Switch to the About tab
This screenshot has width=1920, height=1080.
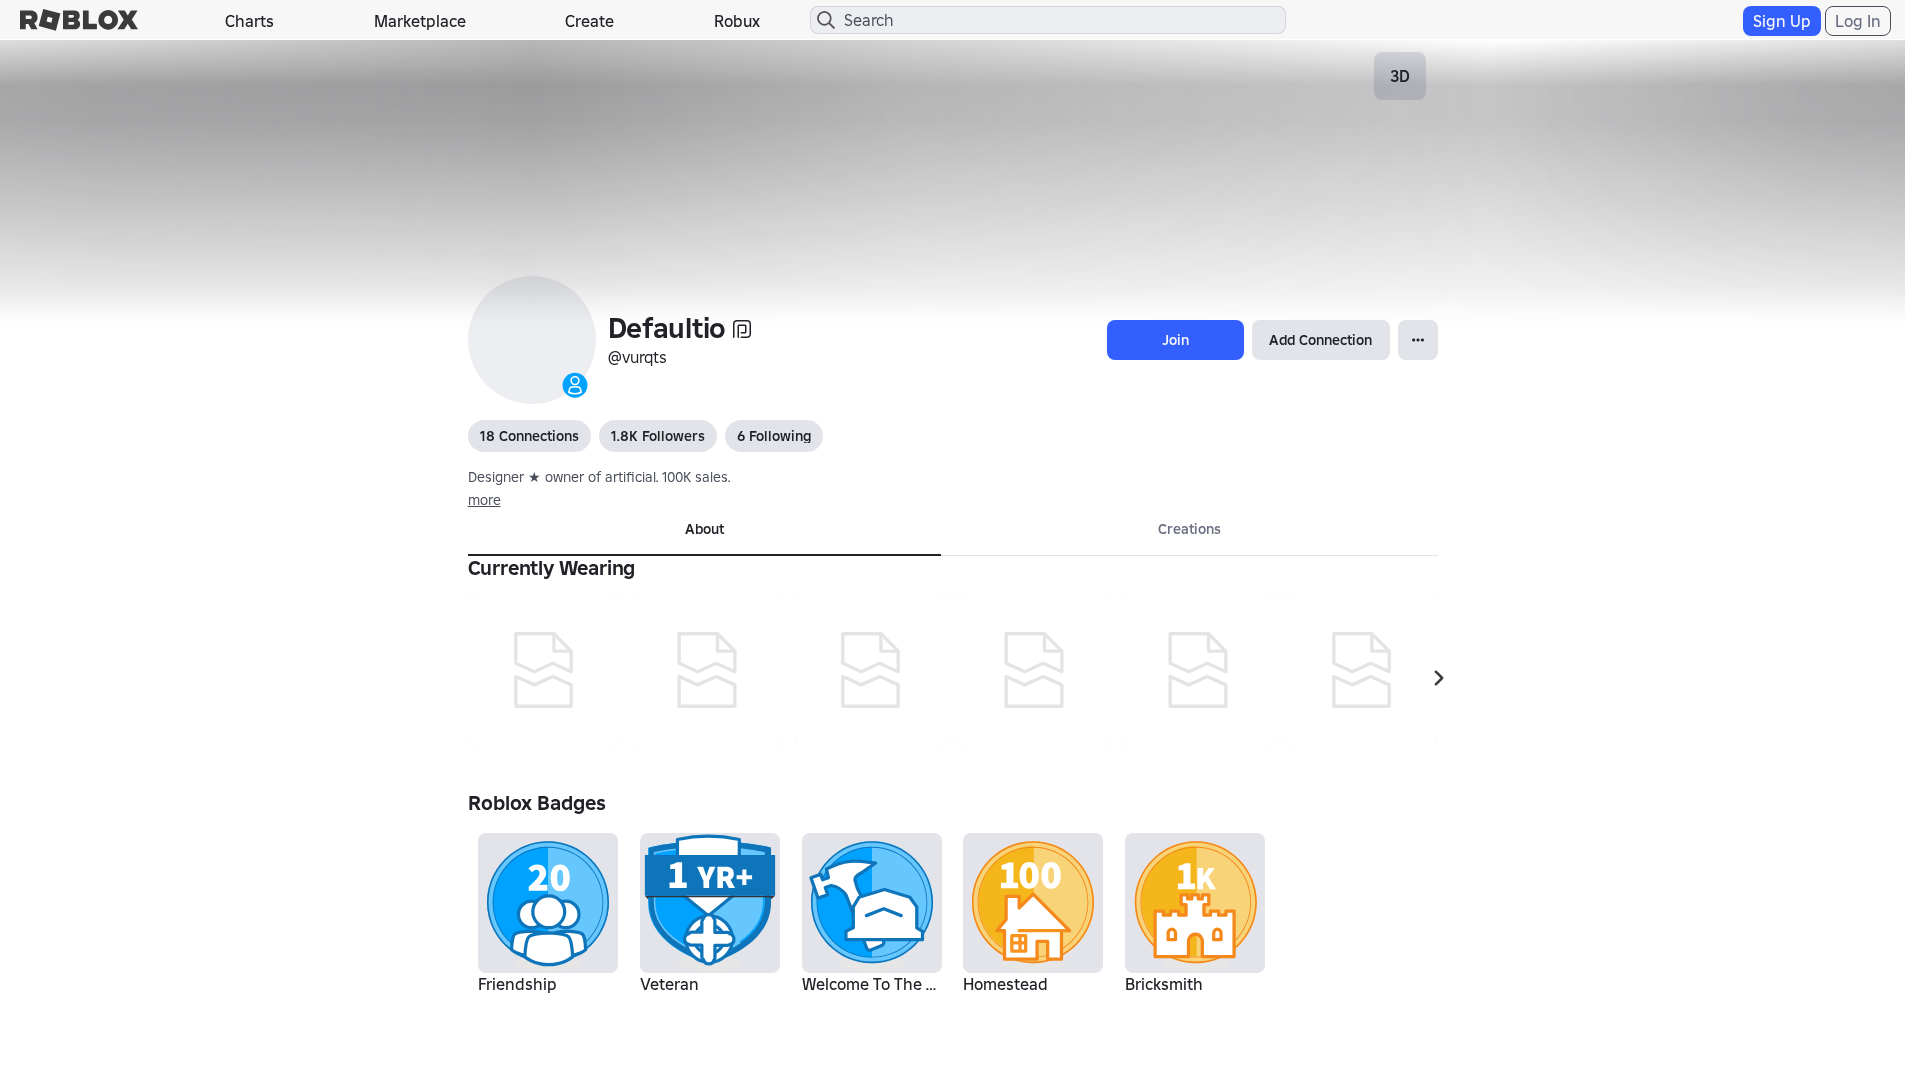pos(704,530)
